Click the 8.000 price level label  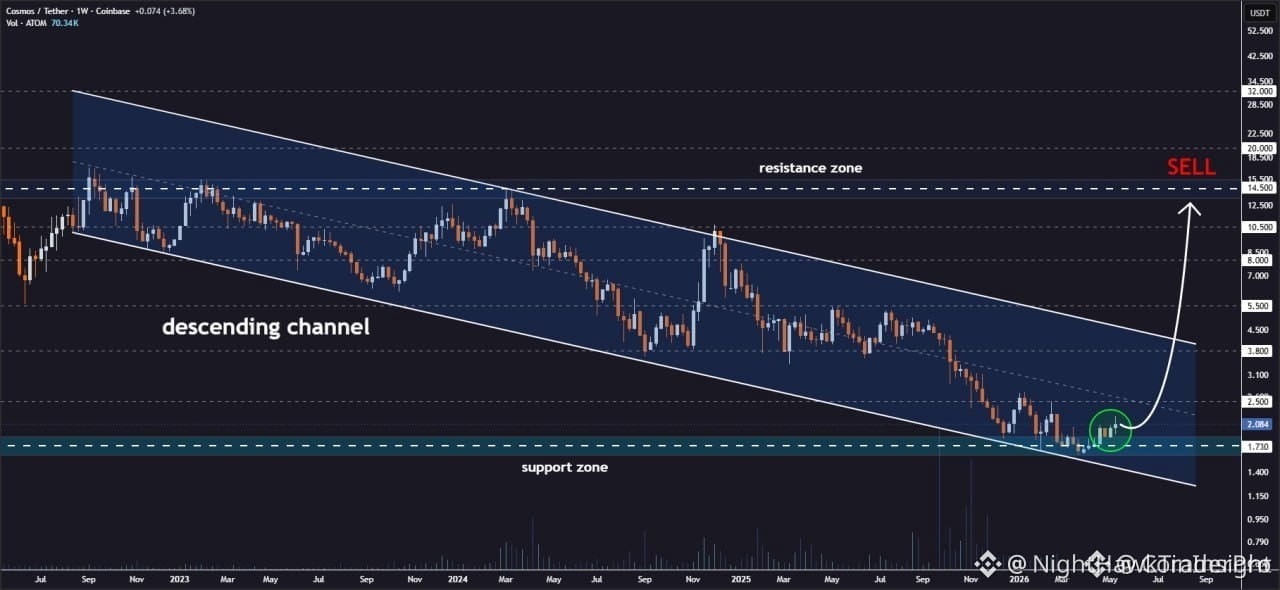click(1258, 260)
